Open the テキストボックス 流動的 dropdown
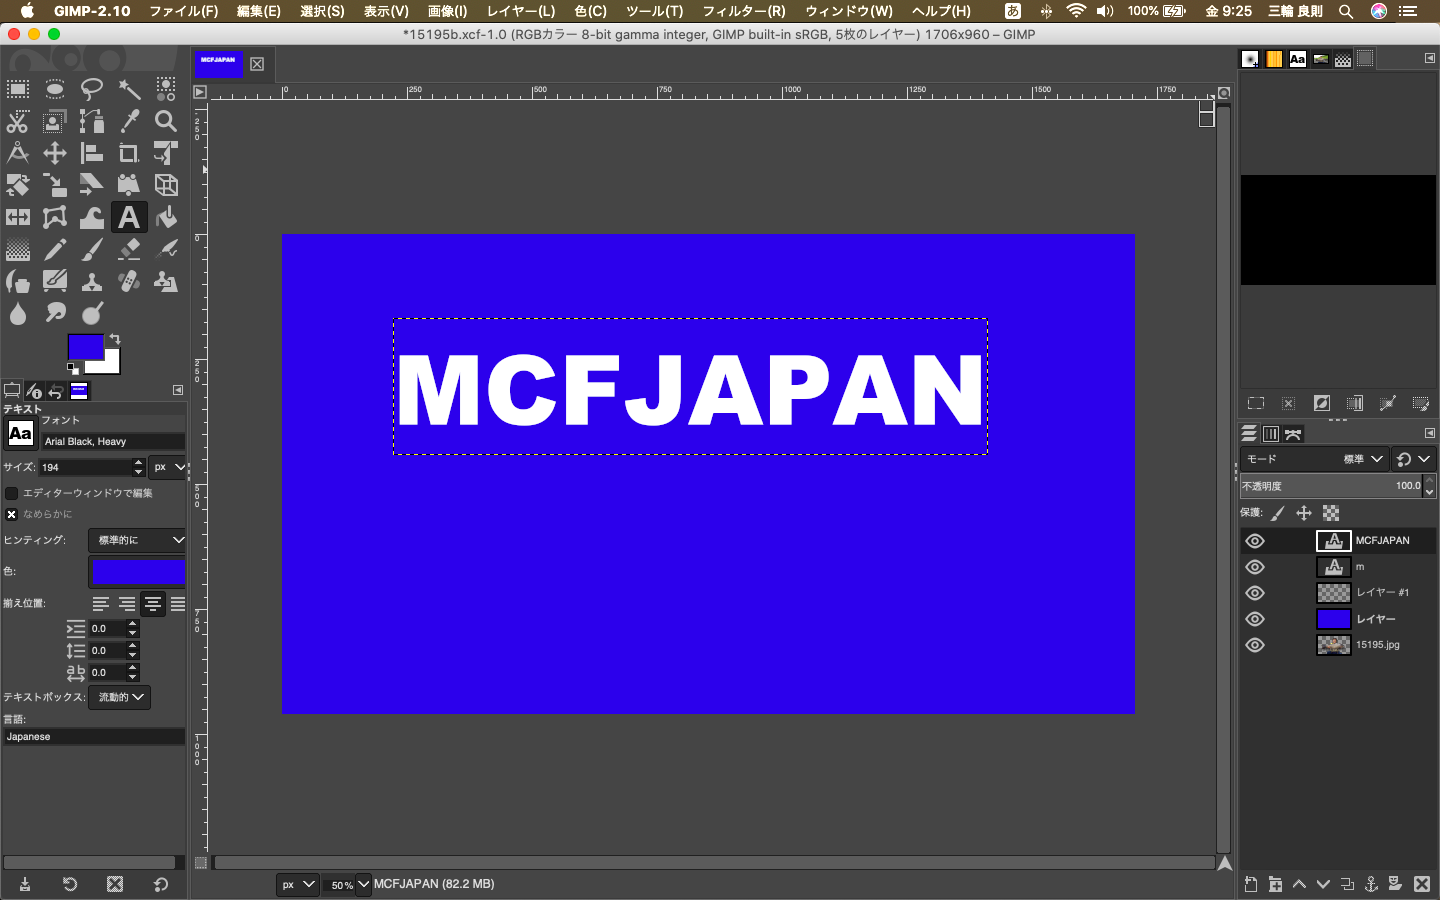 pyautogui.click(x=120, y=697)
